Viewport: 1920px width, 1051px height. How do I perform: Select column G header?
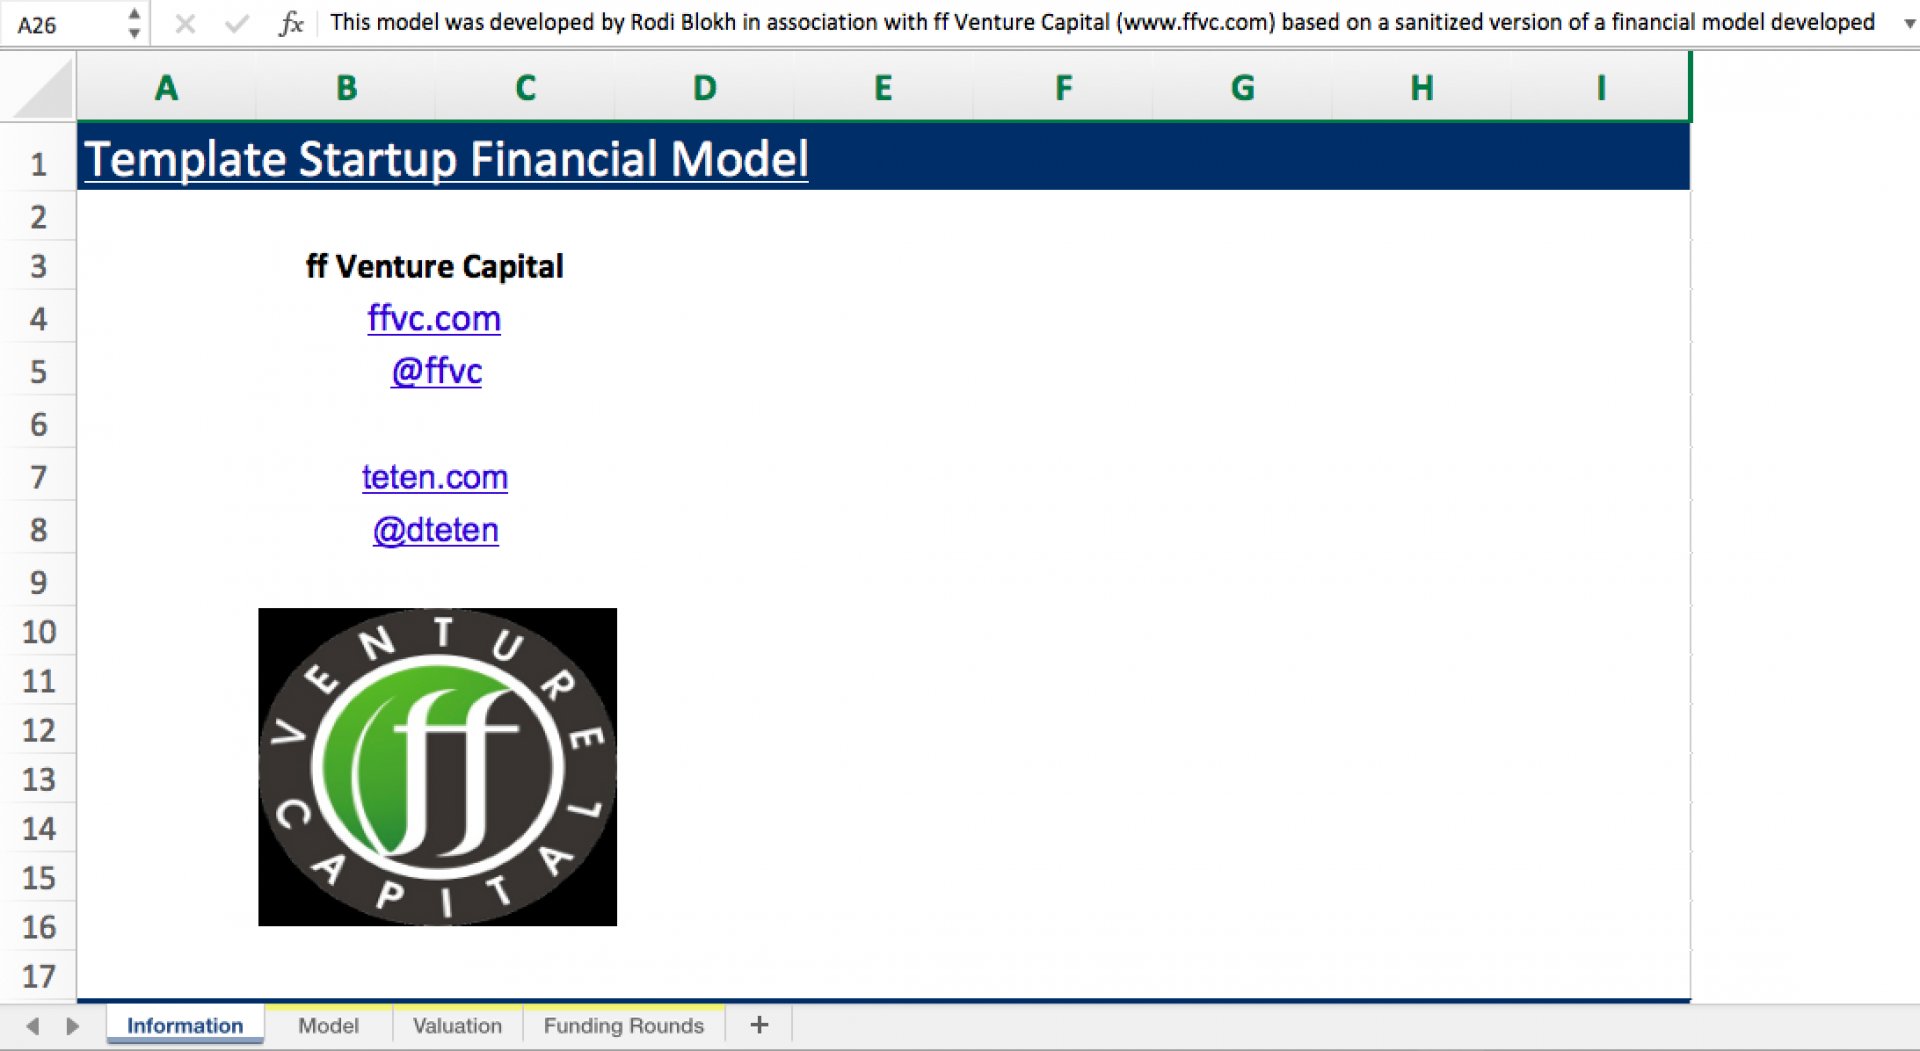click(x=1242, y=88)
